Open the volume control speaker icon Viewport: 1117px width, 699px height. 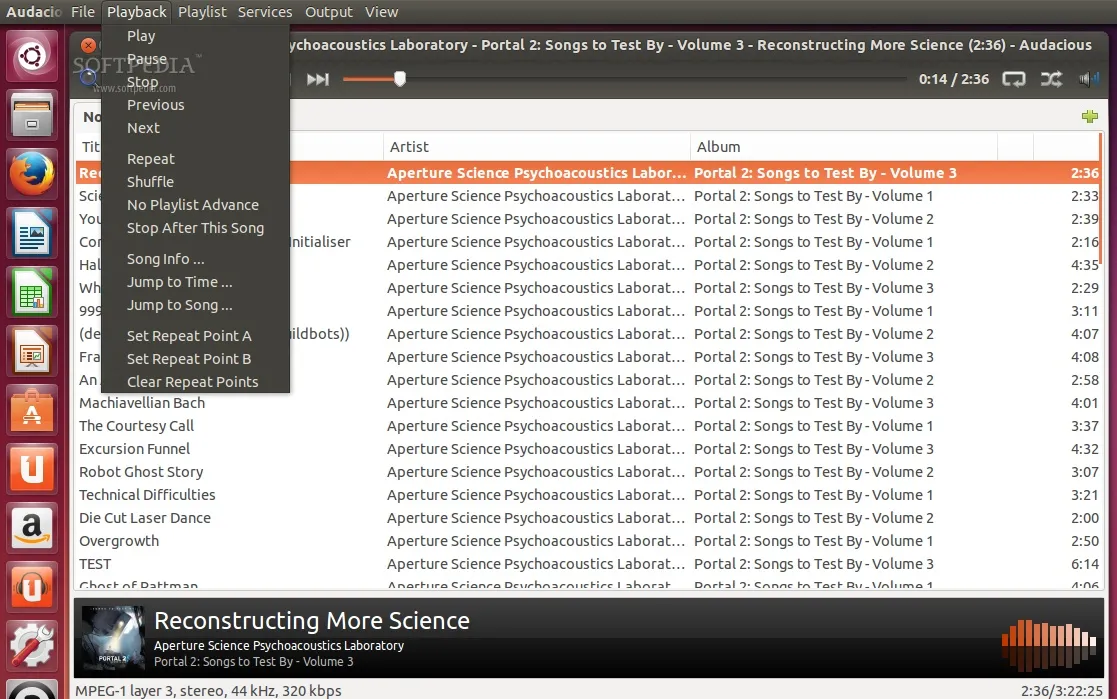pyautogui.click(x=1088, y=79)
